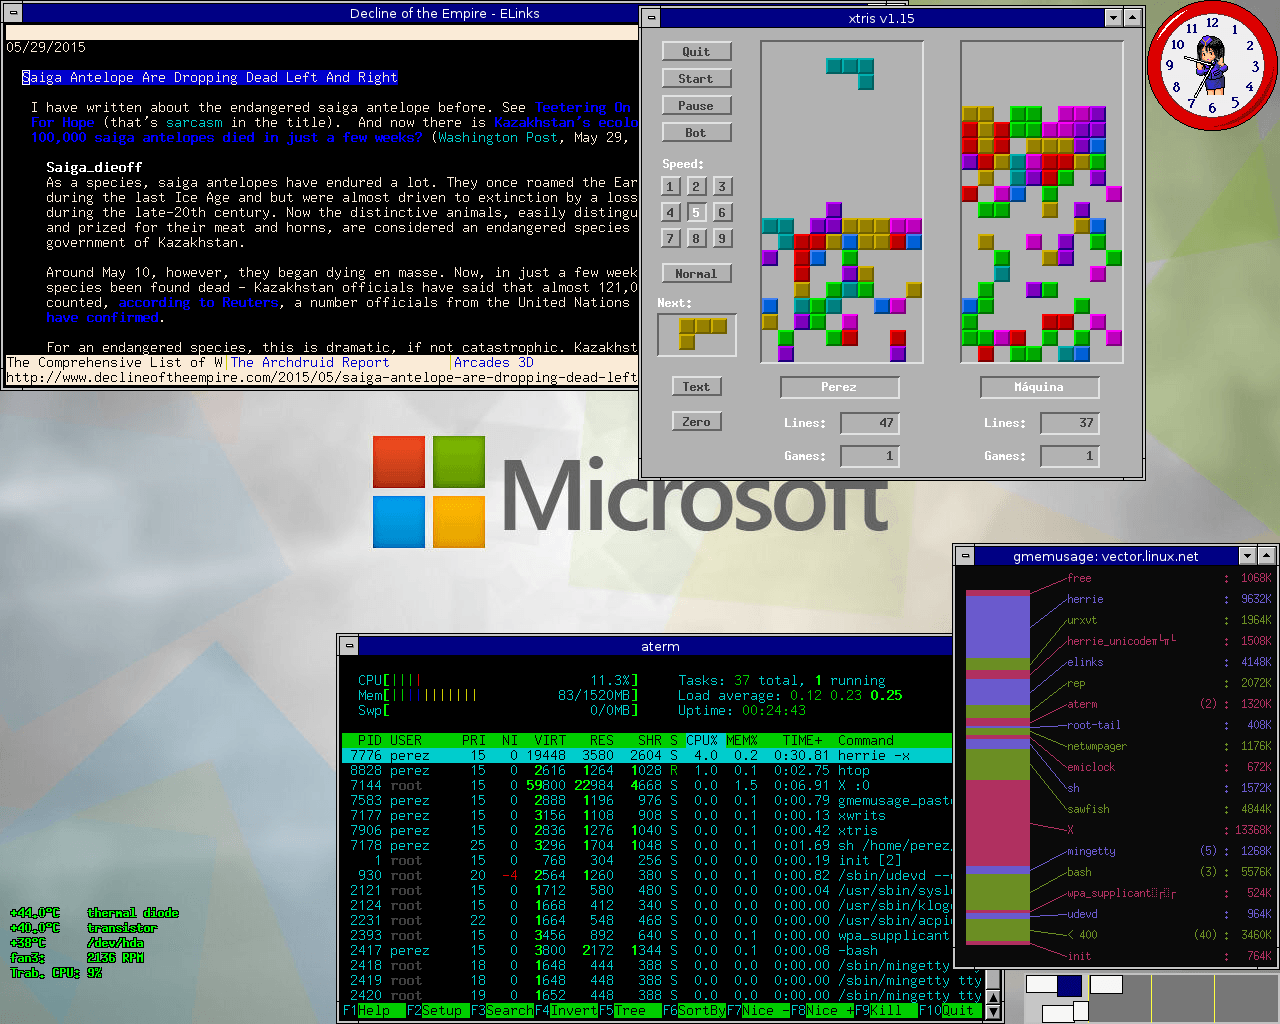Click the Next piece preview box
Screen dimensions: 1280x1024
[697, 335]
